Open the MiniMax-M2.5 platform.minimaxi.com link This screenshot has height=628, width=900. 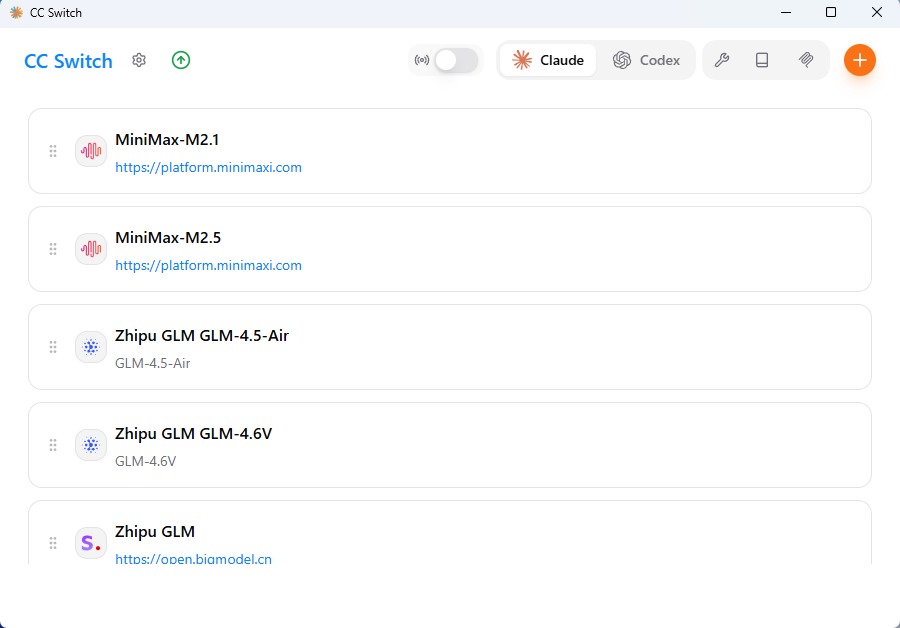[x=208, y=266]
